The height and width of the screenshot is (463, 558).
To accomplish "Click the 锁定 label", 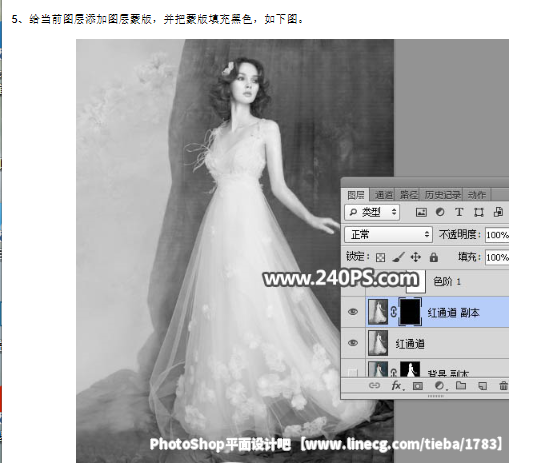I will click(x=357, y=256).
